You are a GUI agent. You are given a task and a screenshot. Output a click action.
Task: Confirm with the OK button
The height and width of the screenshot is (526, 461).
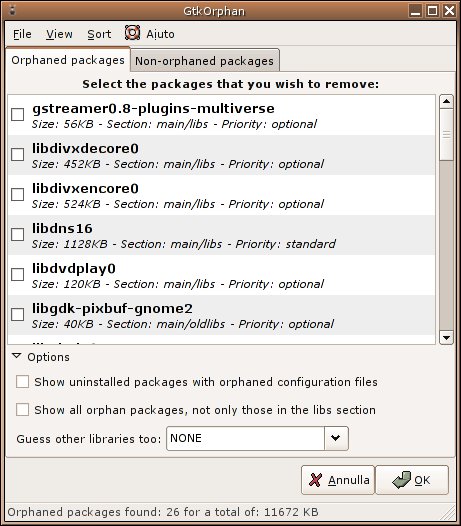(x=412, y=480)
